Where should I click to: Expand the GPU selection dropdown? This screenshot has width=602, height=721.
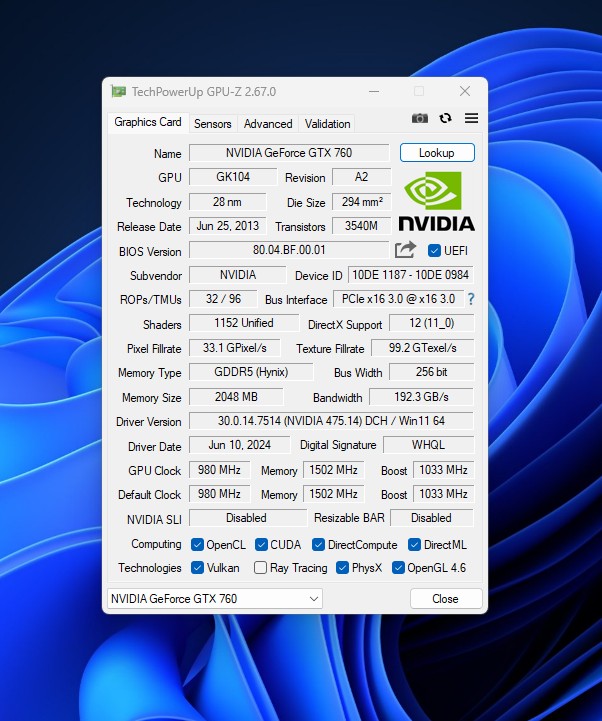314,599
